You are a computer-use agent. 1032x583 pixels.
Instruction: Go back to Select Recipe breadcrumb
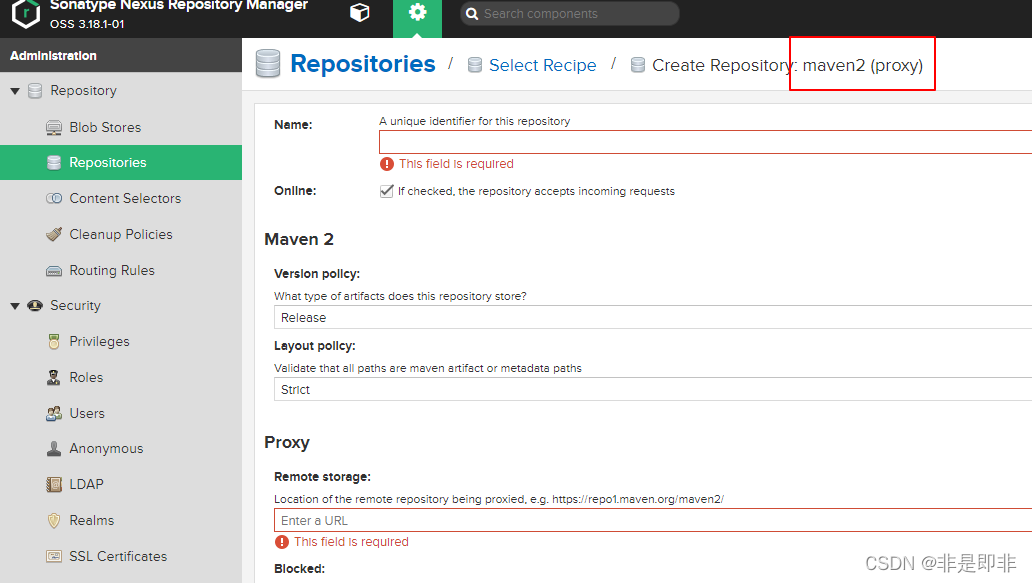[542, 65]
